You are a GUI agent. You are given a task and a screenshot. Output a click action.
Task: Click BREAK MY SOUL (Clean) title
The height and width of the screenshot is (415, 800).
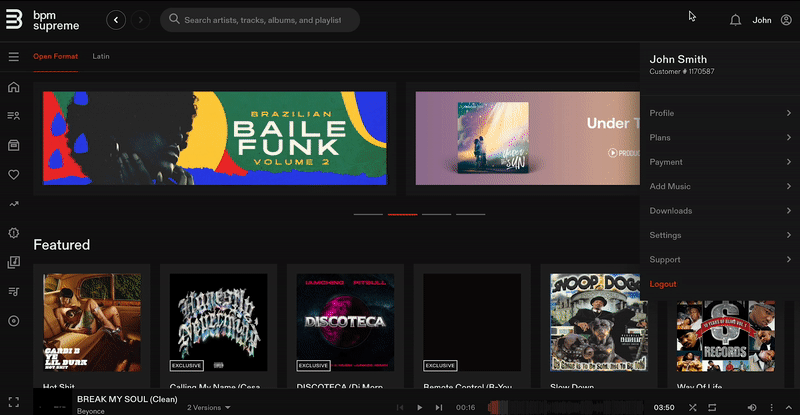click(x=127, y=399)
